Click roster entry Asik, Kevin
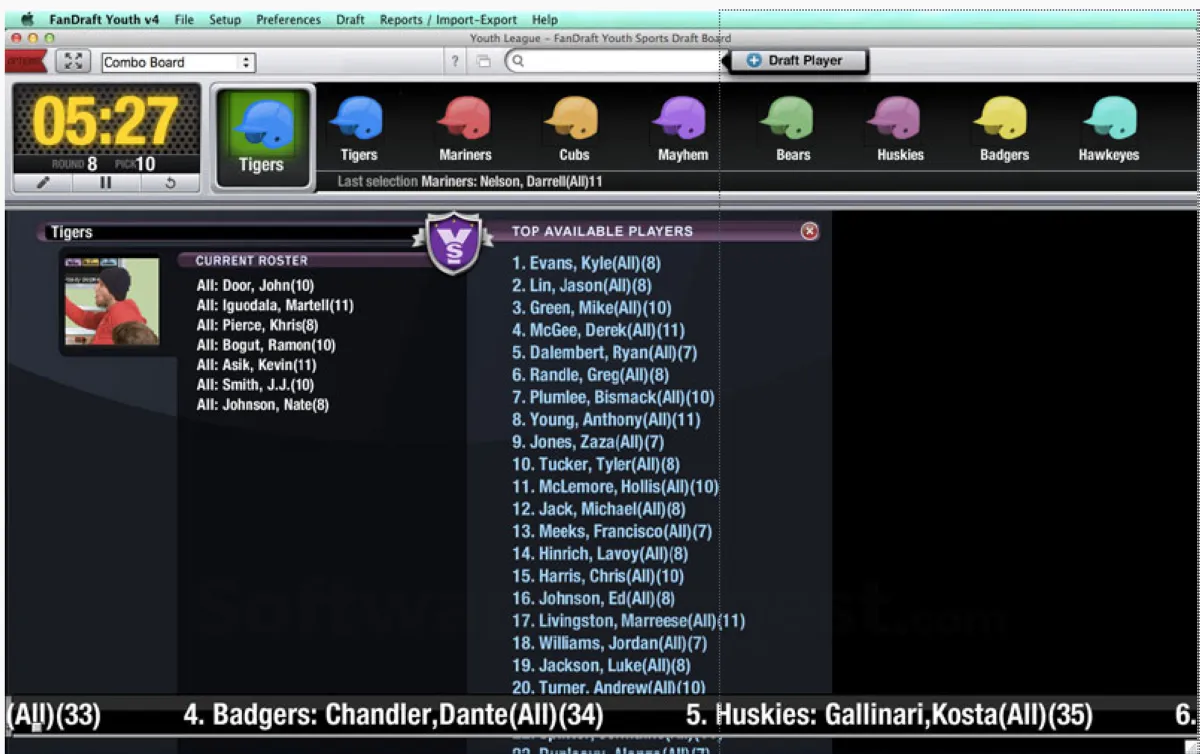The image size is (1200, 754). click(x=257, y=365)
